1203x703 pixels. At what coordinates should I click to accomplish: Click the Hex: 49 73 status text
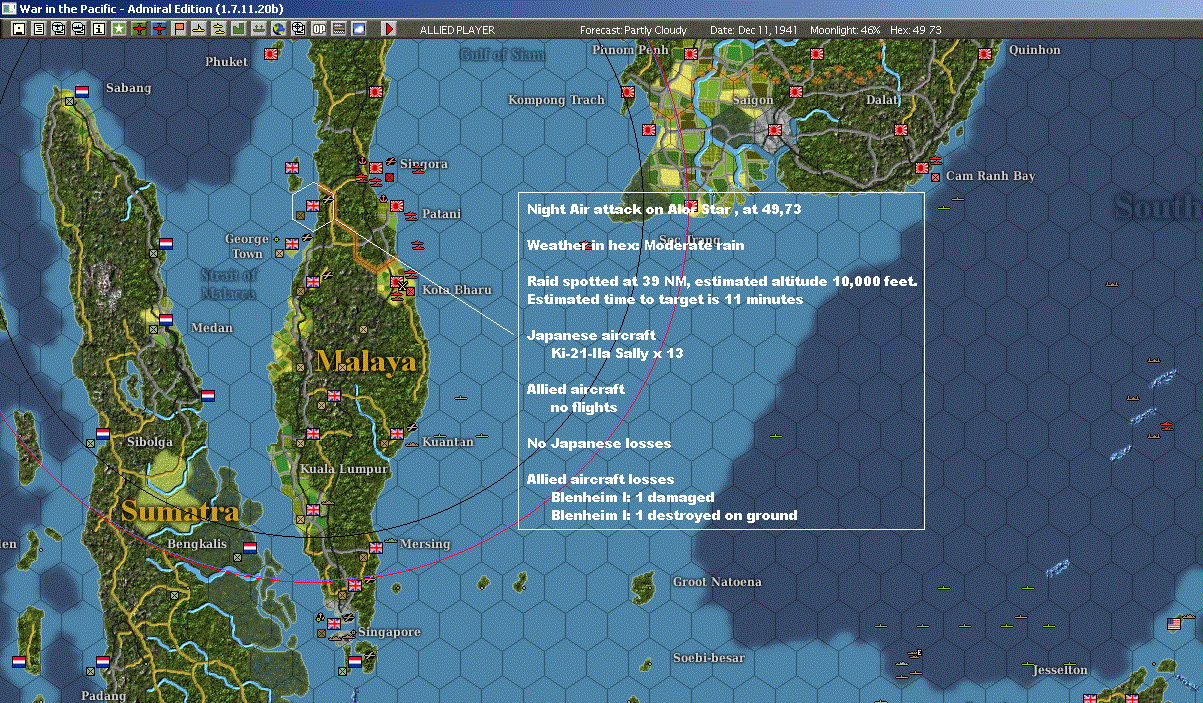point(916,30)
